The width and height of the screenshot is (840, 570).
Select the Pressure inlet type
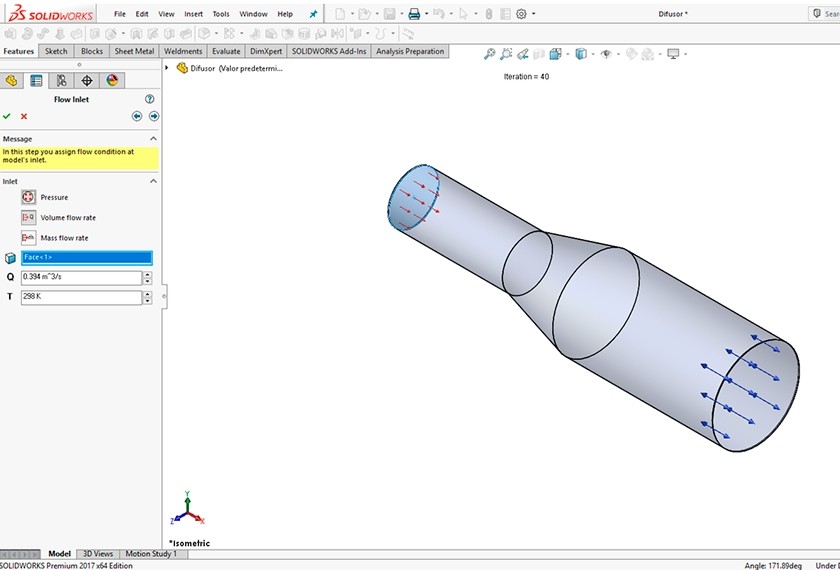(29, 197)
